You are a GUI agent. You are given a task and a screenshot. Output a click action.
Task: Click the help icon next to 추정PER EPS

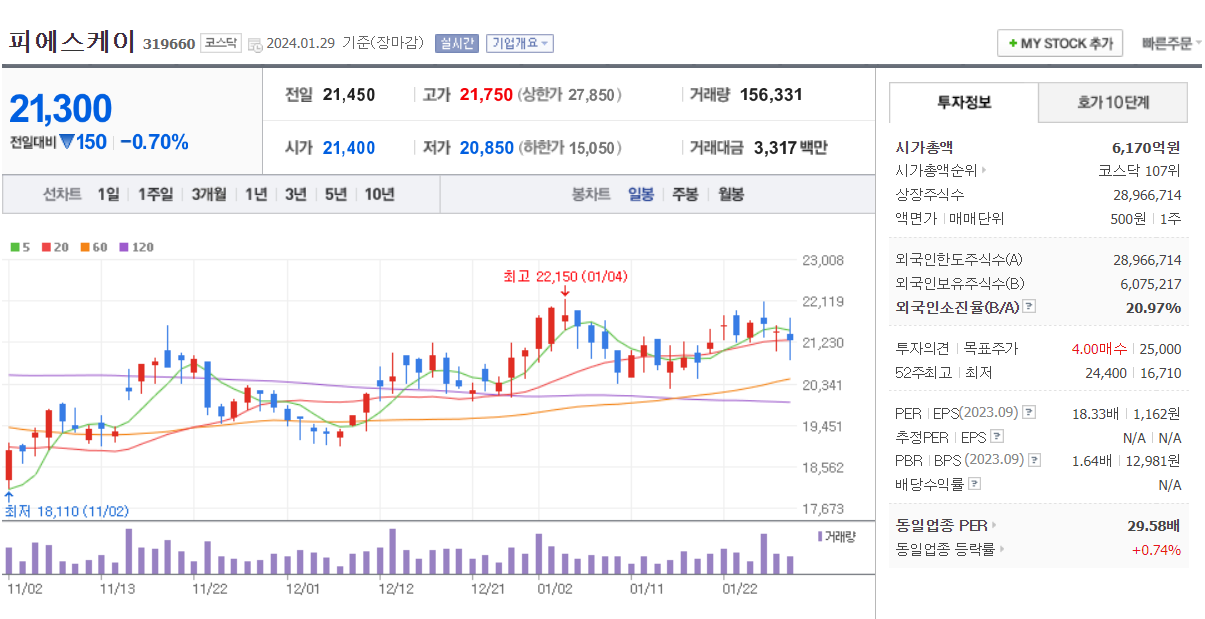point(996,437)
